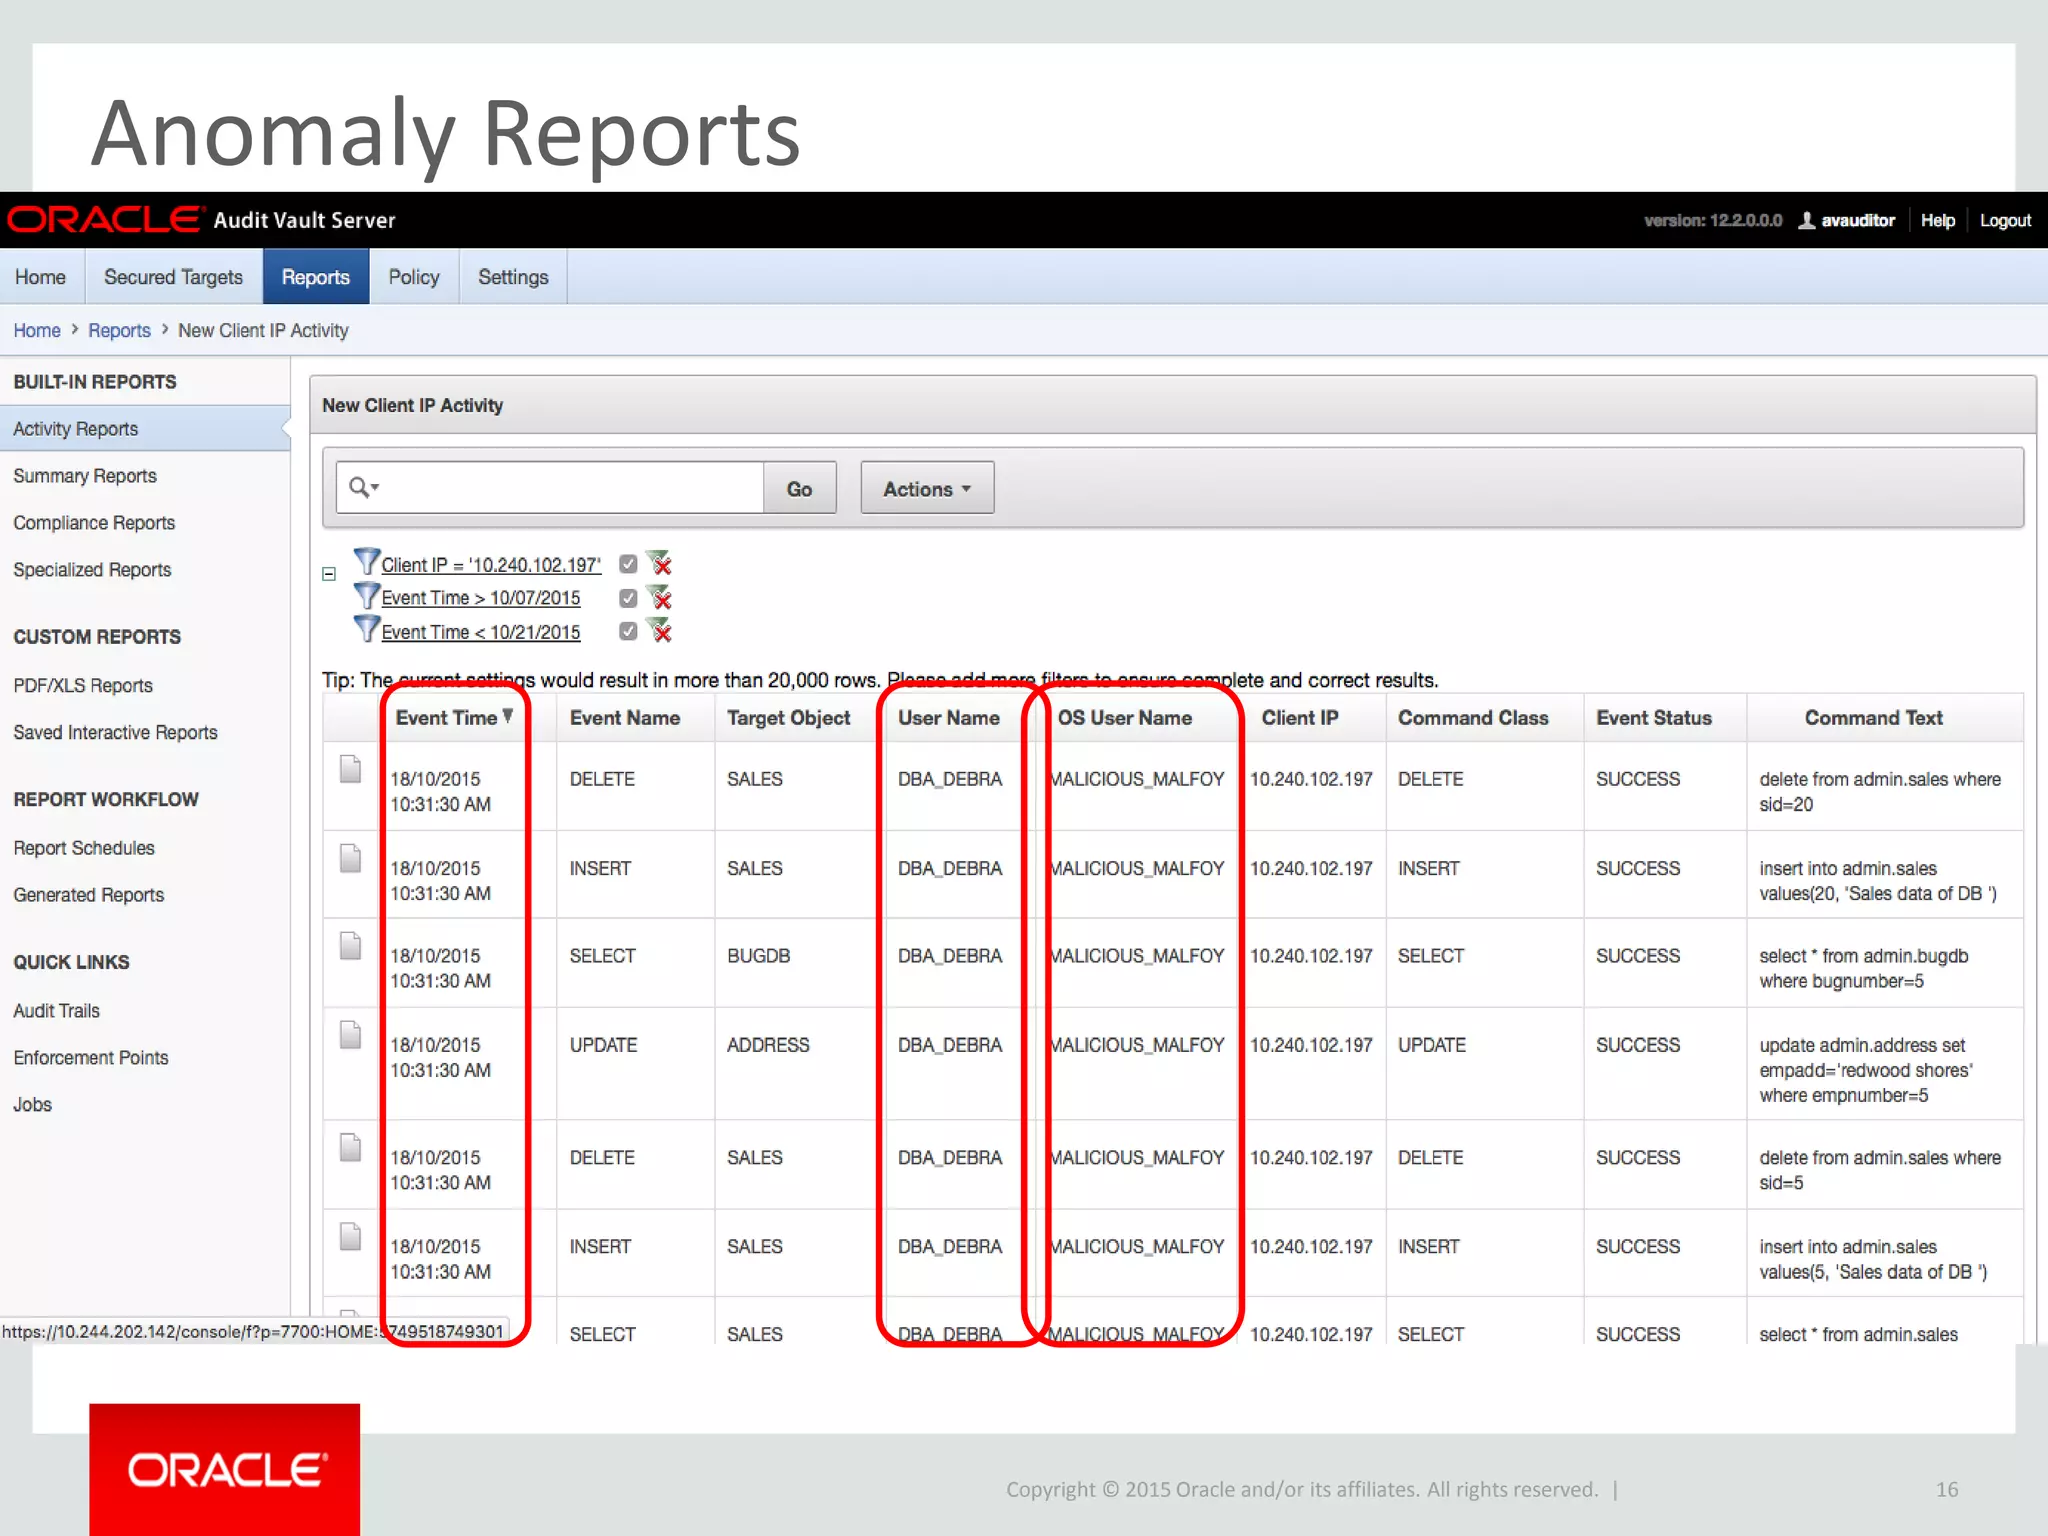2048x1536 pixels.
Task: Edit the Client IP = '10.240.102.197' filter
Action: click(x=491, y=565)
